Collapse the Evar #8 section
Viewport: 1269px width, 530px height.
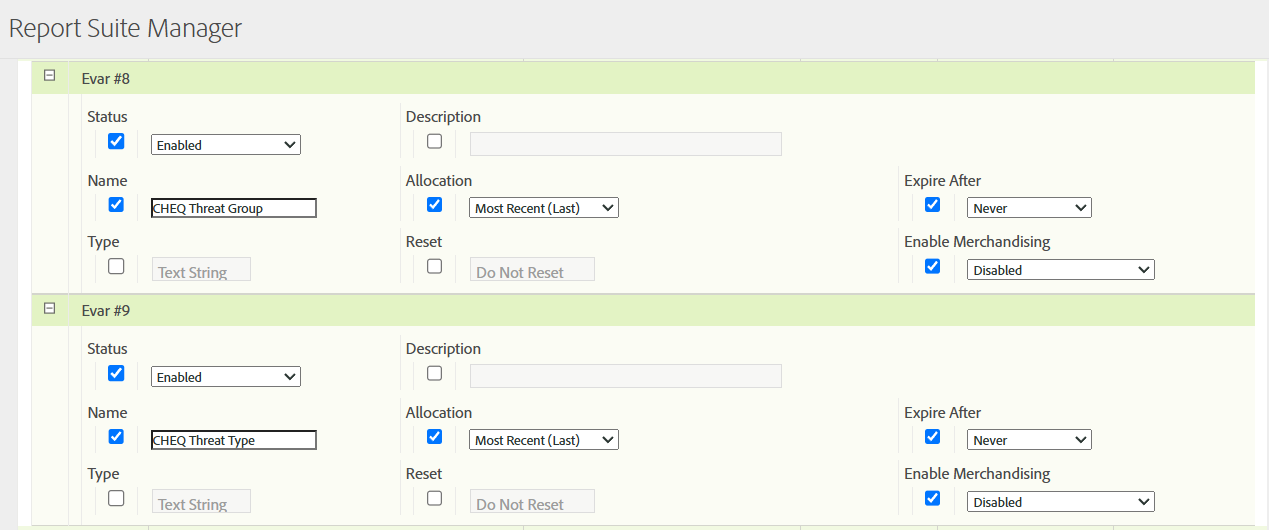49,76
